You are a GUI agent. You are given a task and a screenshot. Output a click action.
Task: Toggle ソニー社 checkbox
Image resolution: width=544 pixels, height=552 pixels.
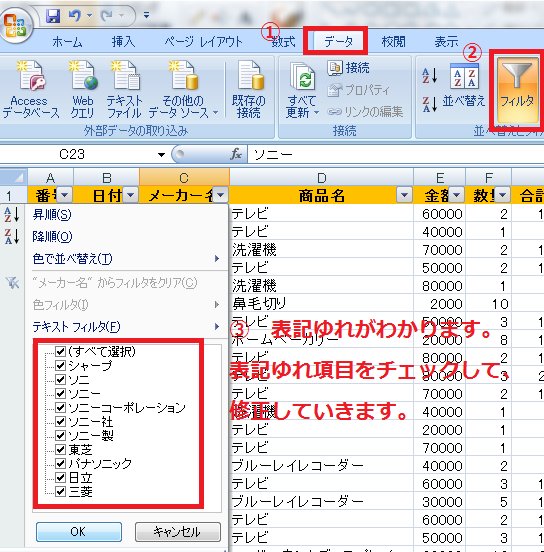(61, 421)
